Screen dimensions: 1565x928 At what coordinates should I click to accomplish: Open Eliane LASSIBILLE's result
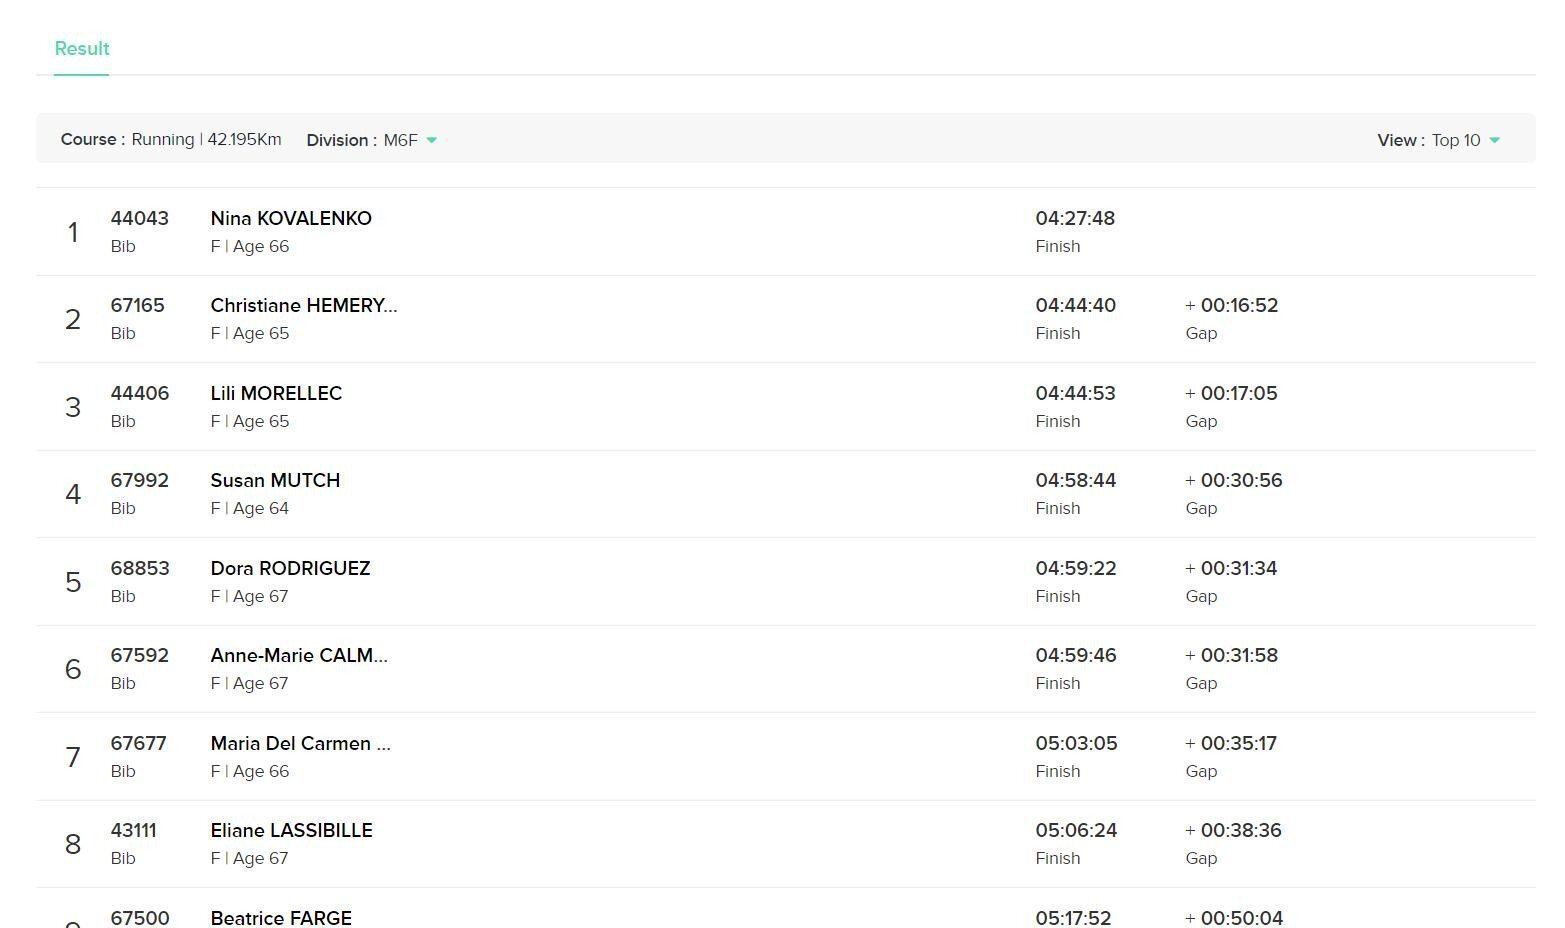coord(291,831)
